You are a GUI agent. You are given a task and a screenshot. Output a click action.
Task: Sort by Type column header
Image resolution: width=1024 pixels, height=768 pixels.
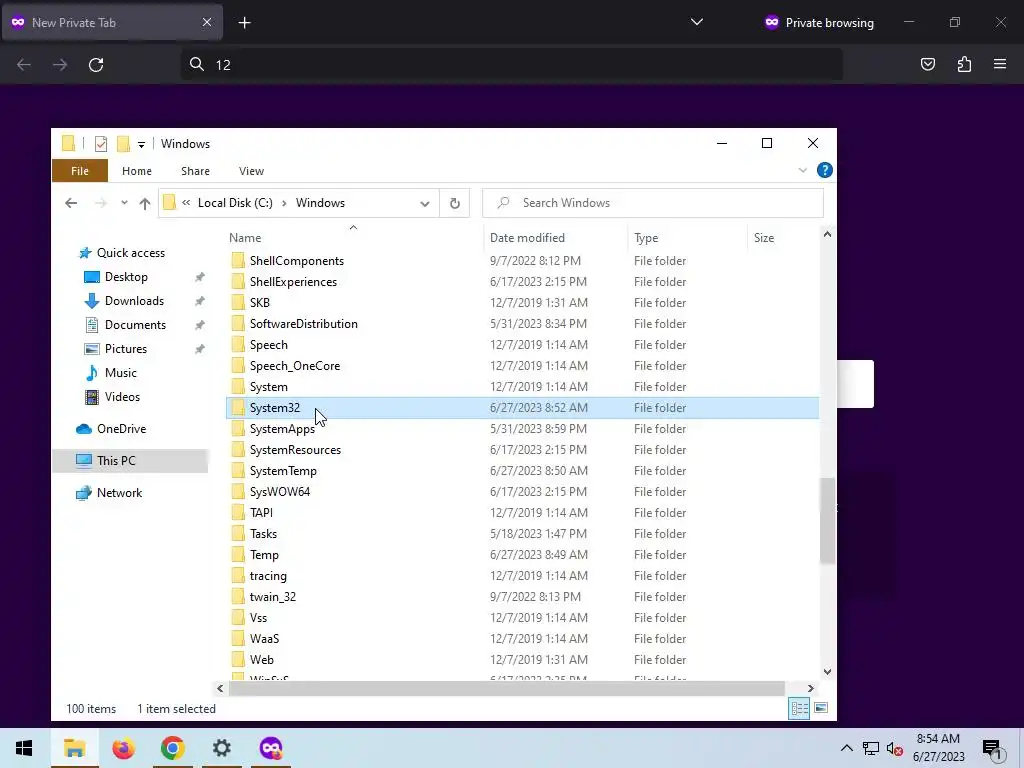pos(646,238)
